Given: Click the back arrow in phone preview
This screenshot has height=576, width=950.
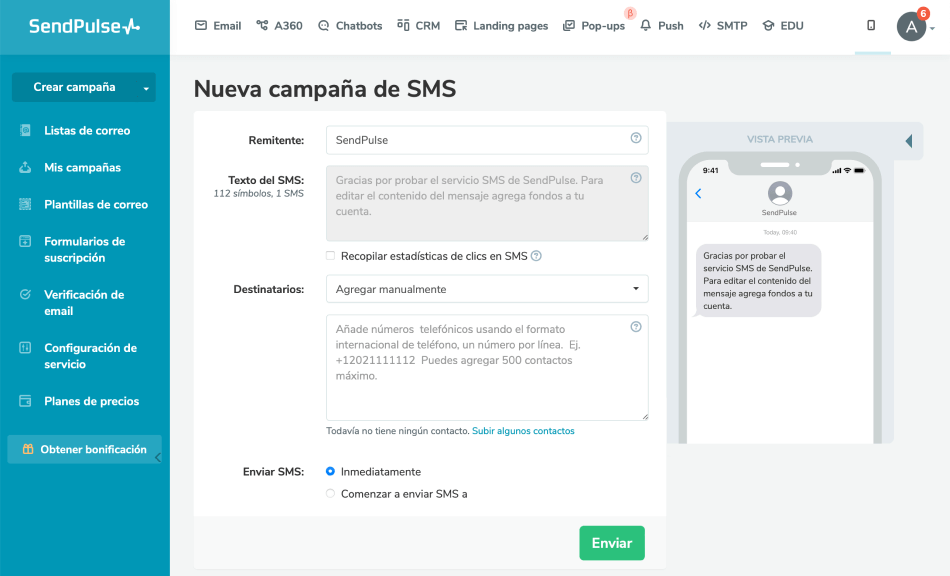Looking at the screenshot, I should [x=698, y=193].
